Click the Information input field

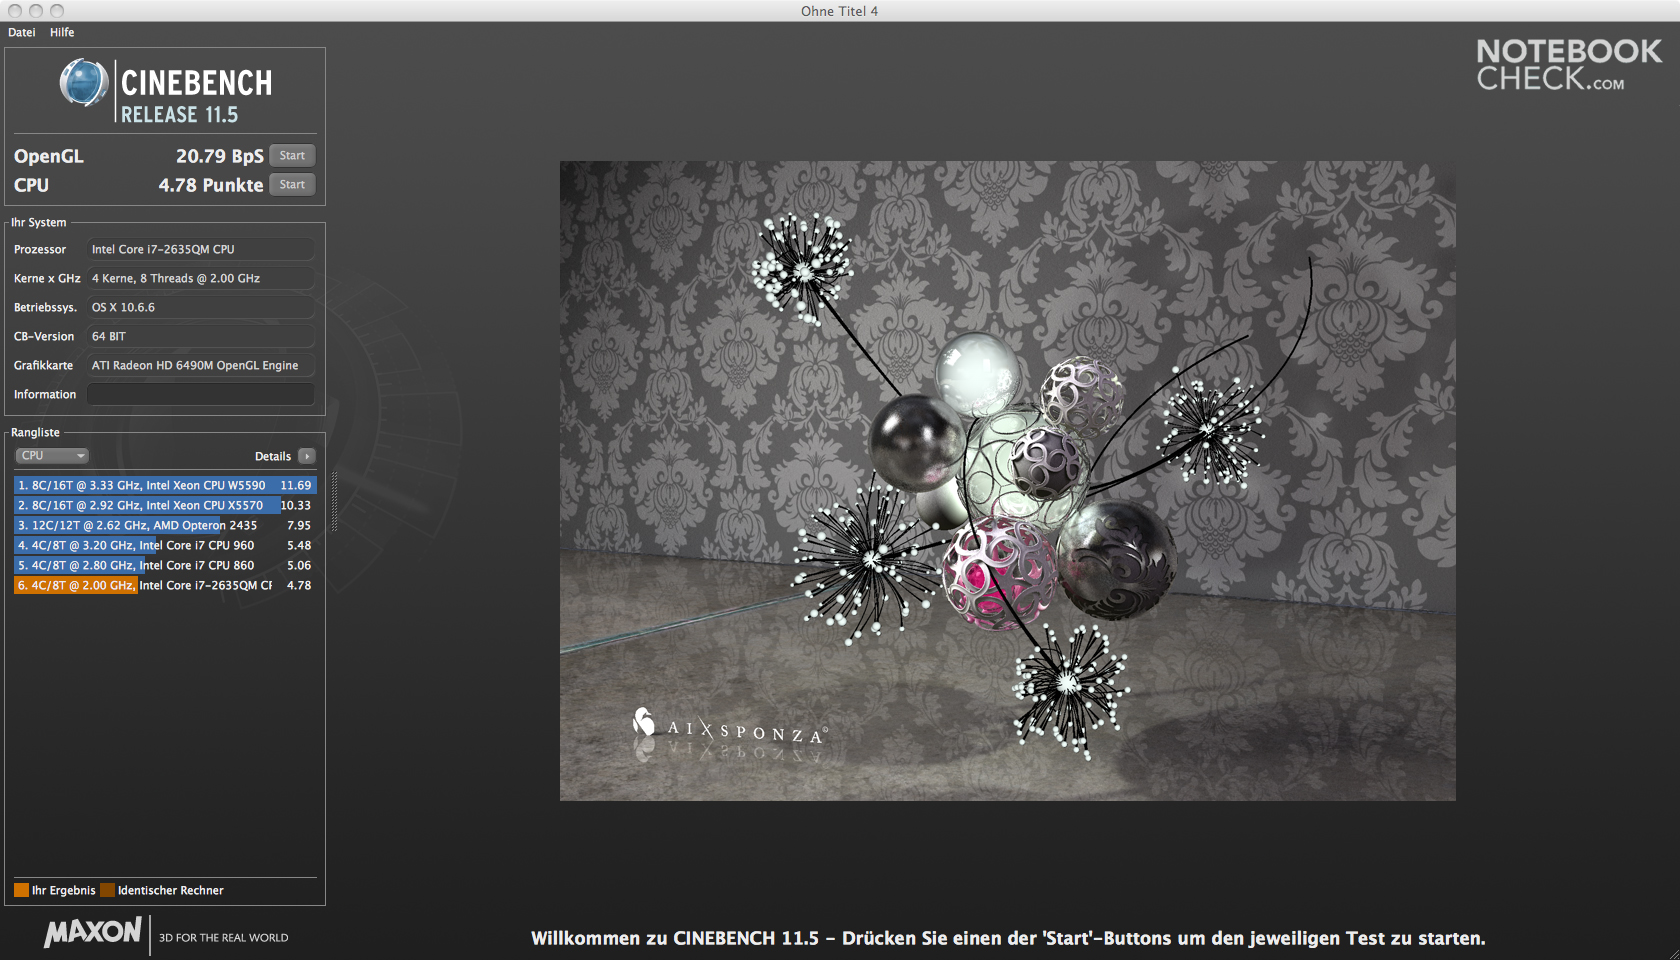[200, 394]
